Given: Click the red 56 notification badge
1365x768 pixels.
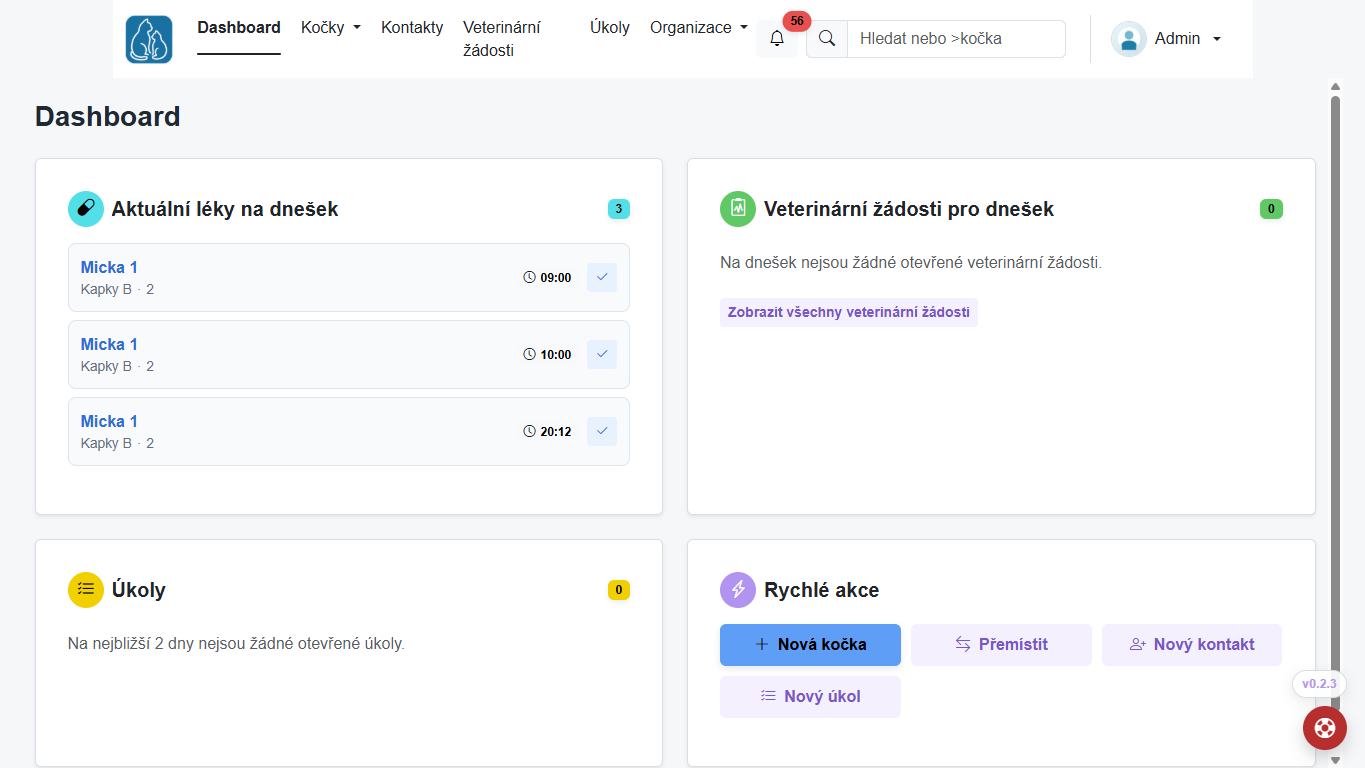Looking at the screenshot, I should click(797, 21).
